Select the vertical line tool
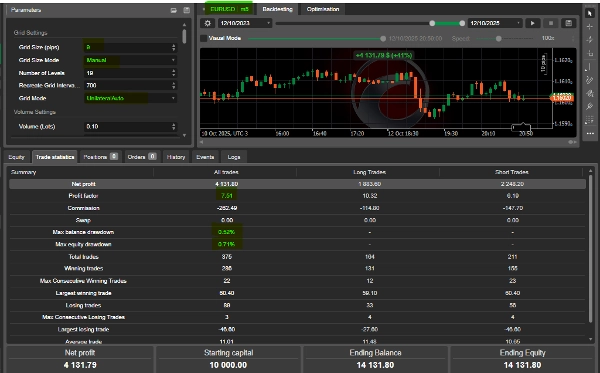Image resolution: width=600 pixels, height=373 pixels. click(x=590, y=67)
